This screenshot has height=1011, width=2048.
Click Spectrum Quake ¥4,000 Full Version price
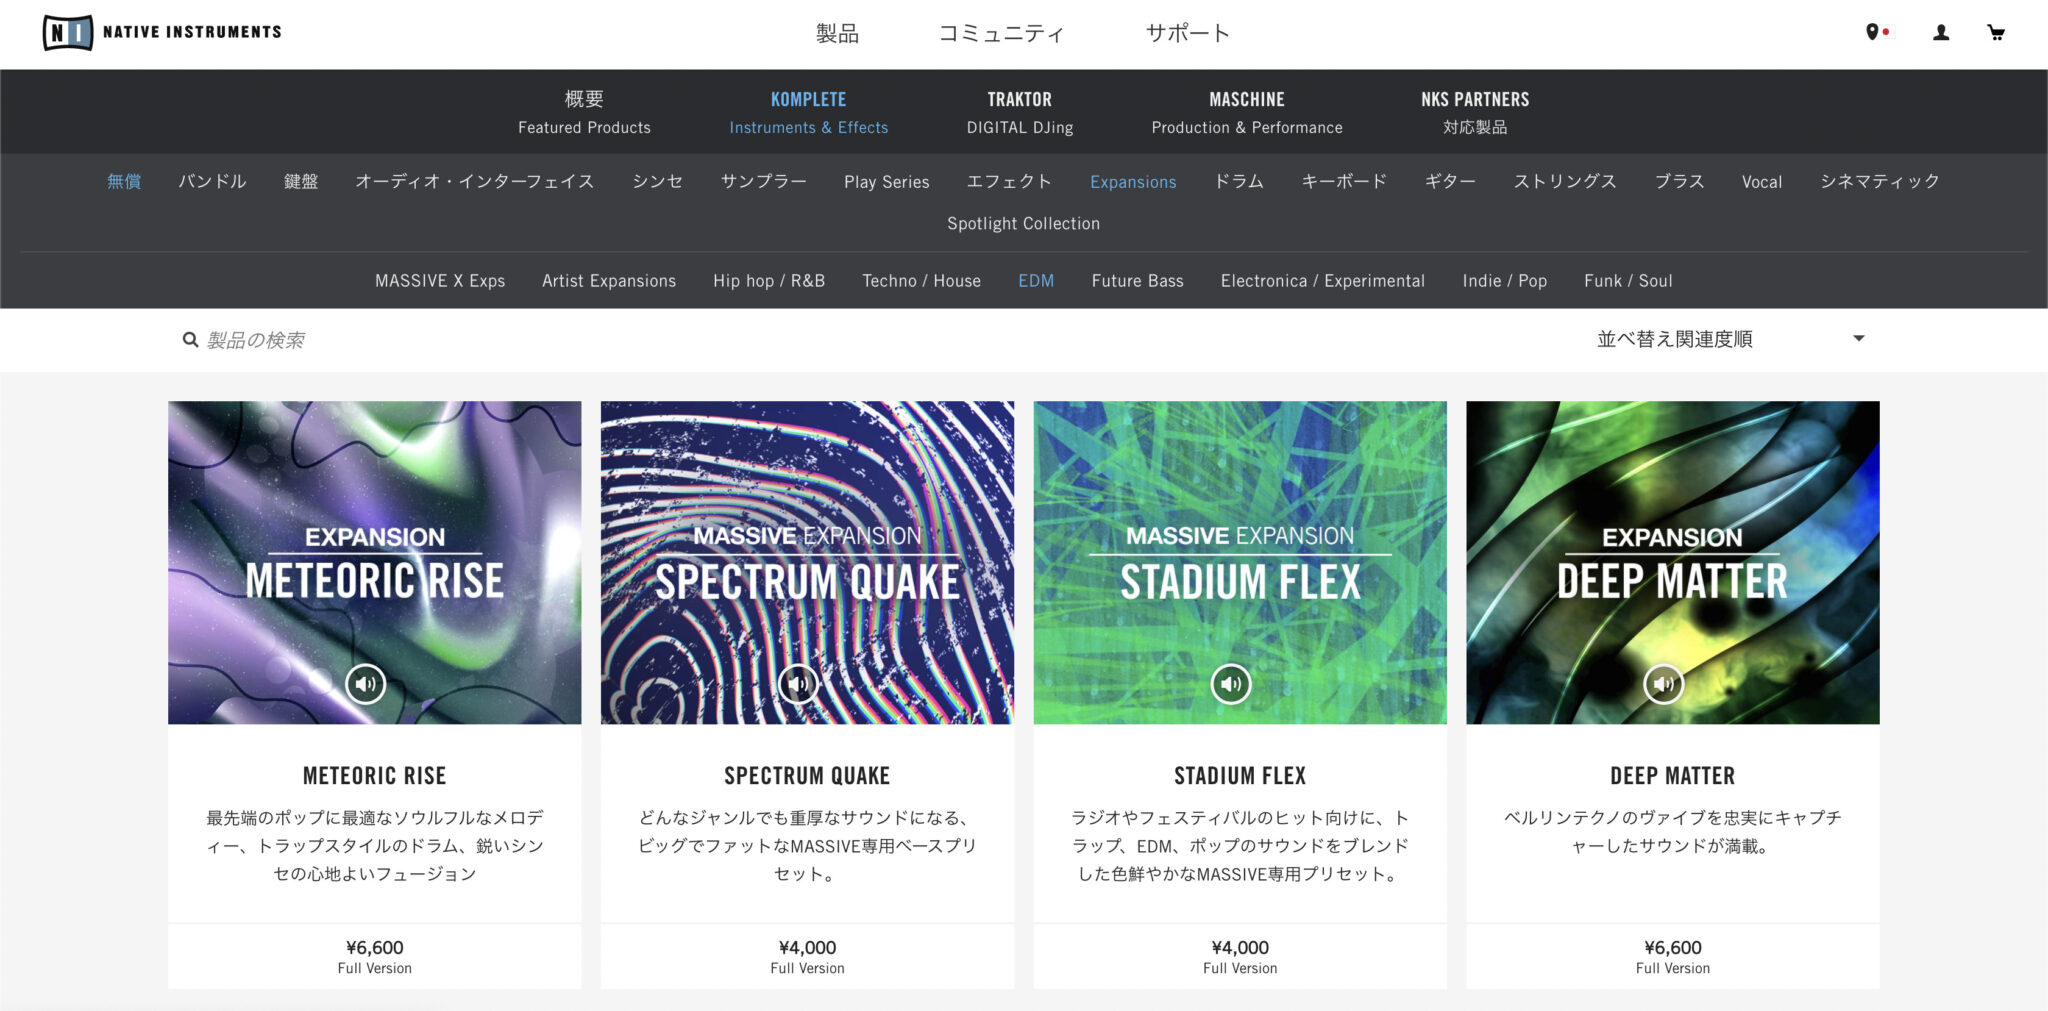pyautogui.click(x=807, y=956)
